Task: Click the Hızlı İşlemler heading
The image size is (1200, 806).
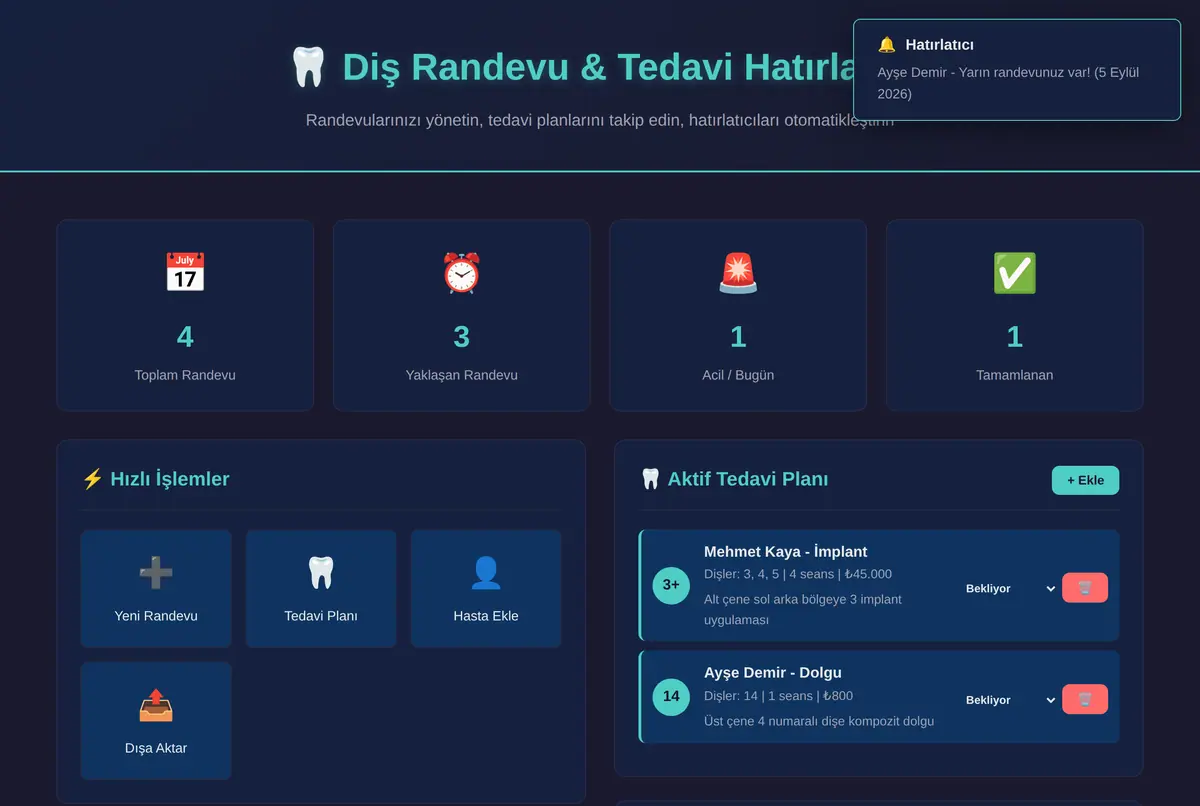Action: (x=170, y=479)
